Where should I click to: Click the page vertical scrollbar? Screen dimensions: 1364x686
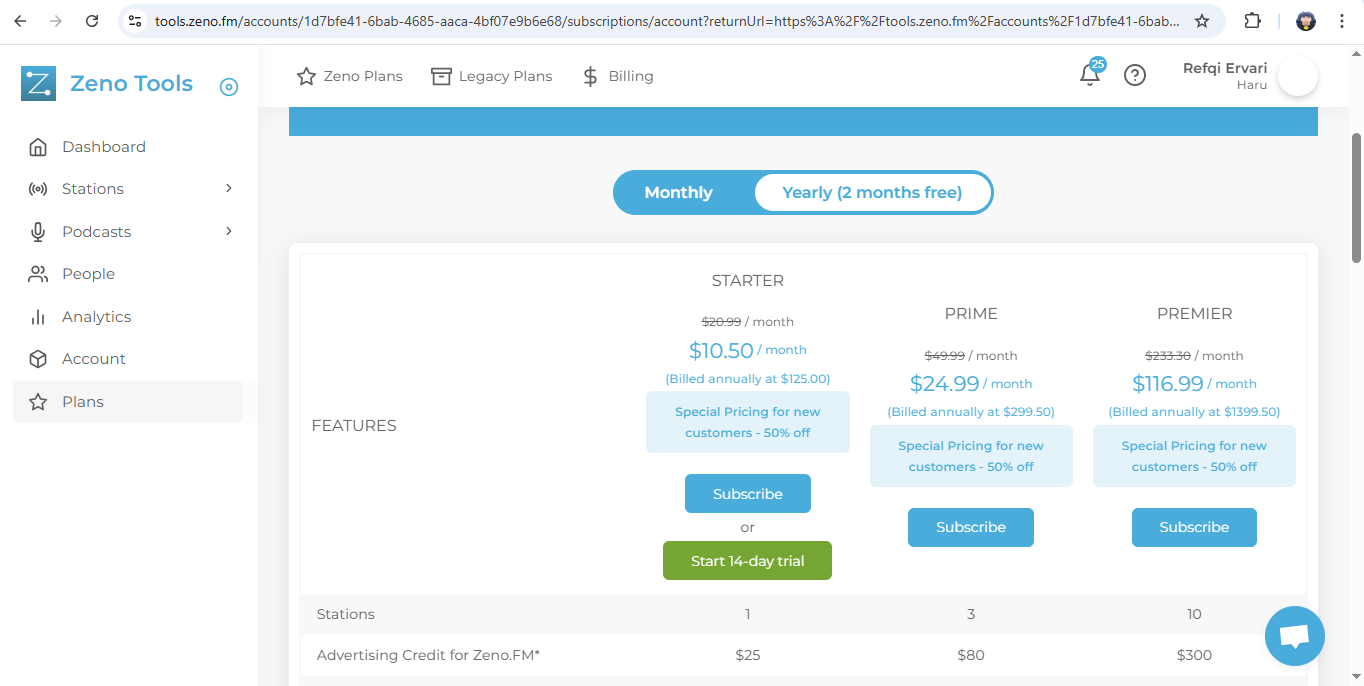click(x=1357, y=197)
